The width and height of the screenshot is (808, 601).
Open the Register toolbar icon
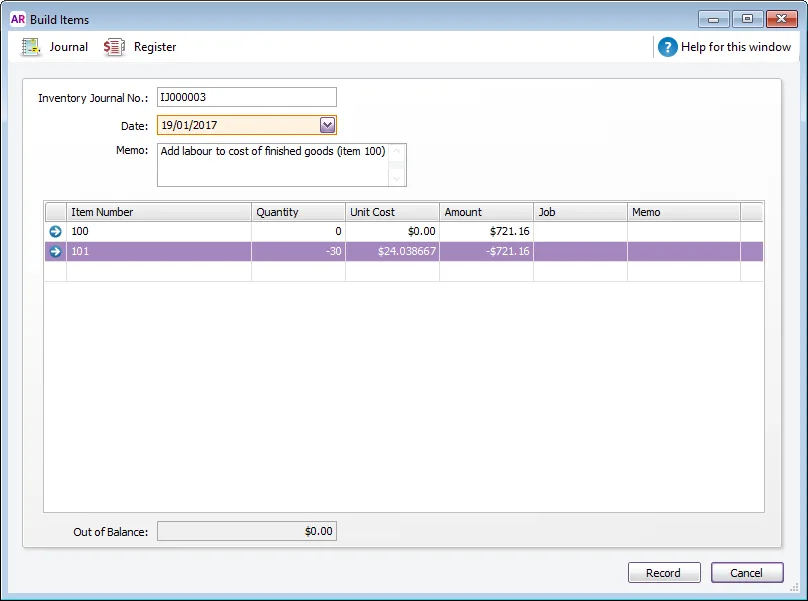click(x=114, y=47)
